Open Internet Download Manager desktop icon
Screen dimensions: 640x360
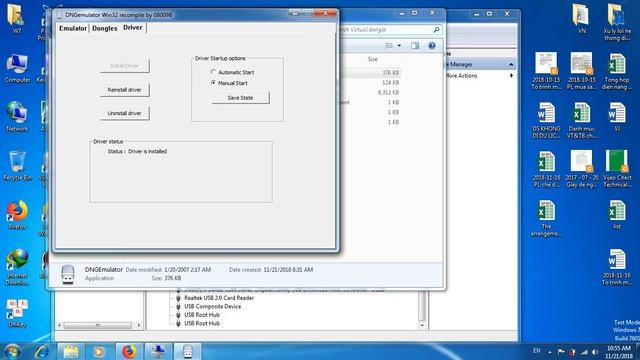[17, 267]
